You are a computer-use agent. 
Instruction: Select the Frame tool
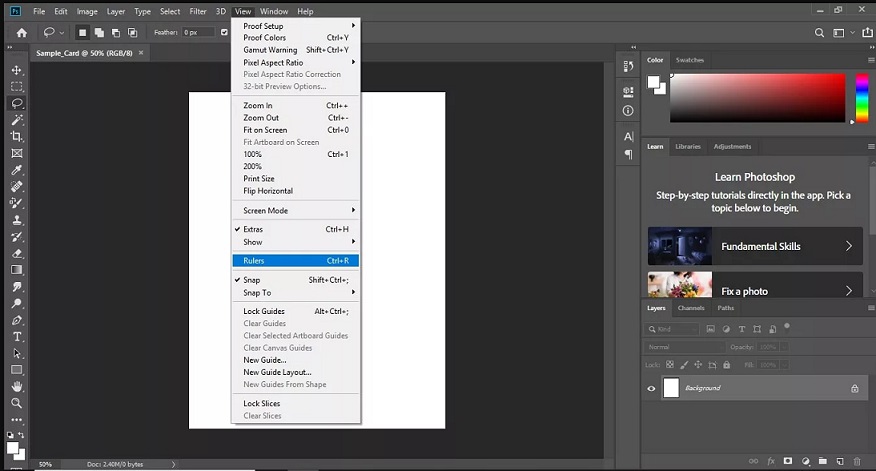tap(17, 153)
